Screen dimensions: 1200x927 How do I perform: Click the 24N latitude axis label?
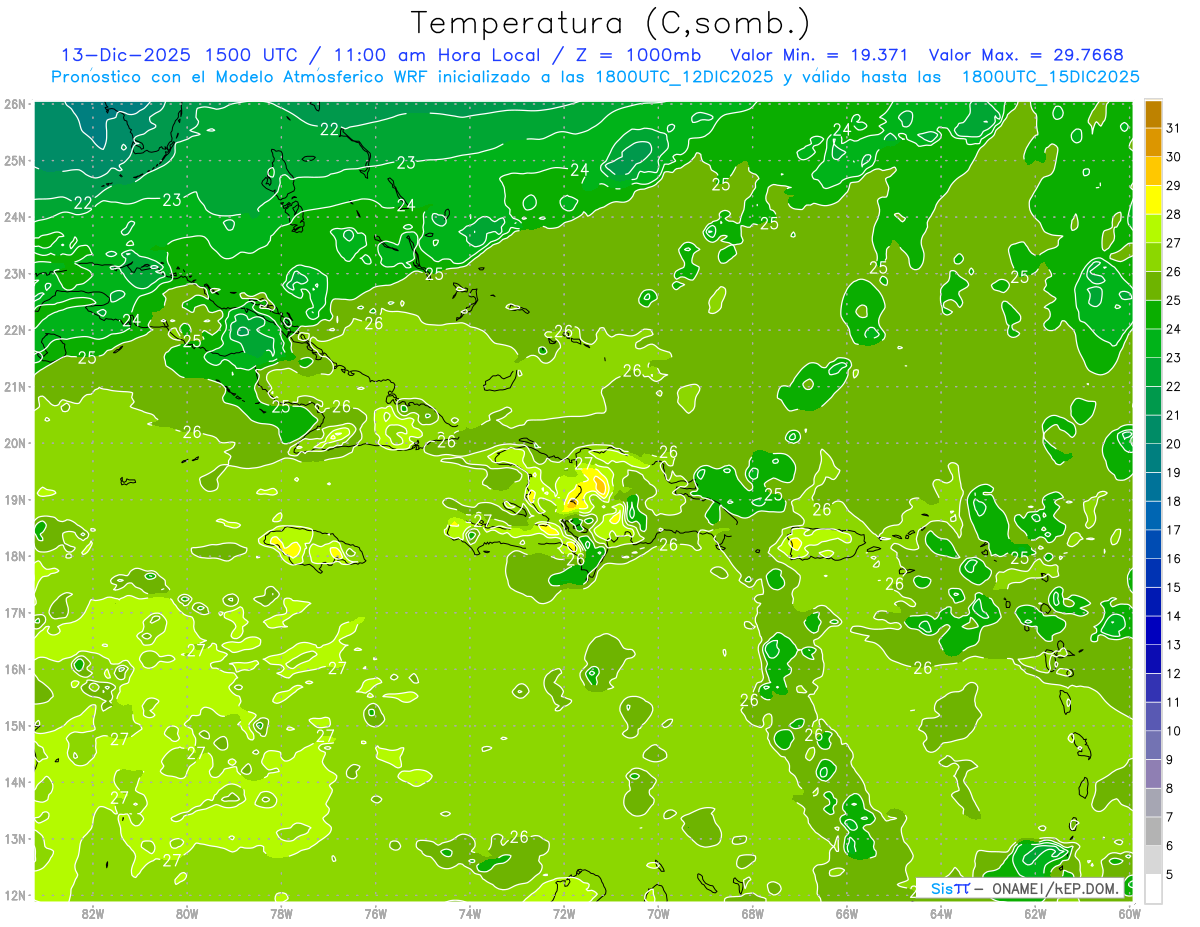pyautogui.click(x=15, y=217)
